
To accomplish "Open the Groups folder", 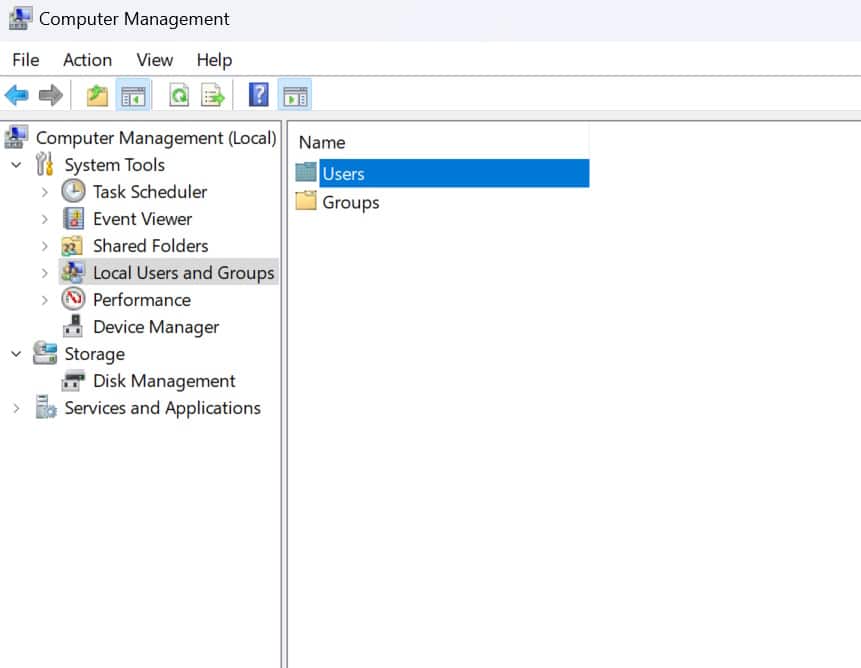I will [351, 201].
